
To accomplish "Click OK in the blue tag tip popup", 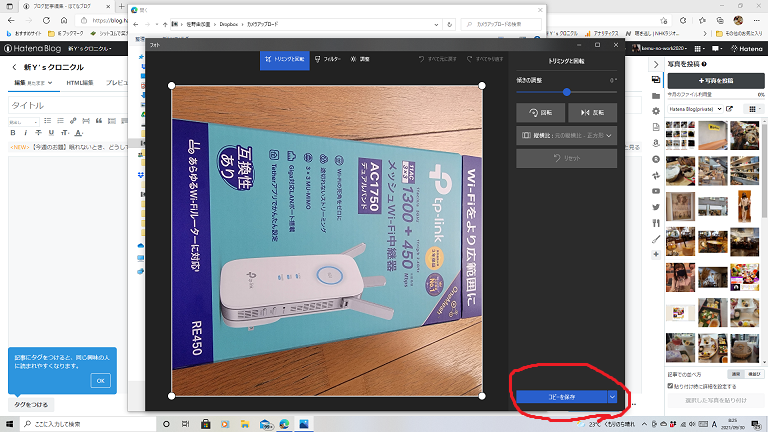I will (100, 381).
